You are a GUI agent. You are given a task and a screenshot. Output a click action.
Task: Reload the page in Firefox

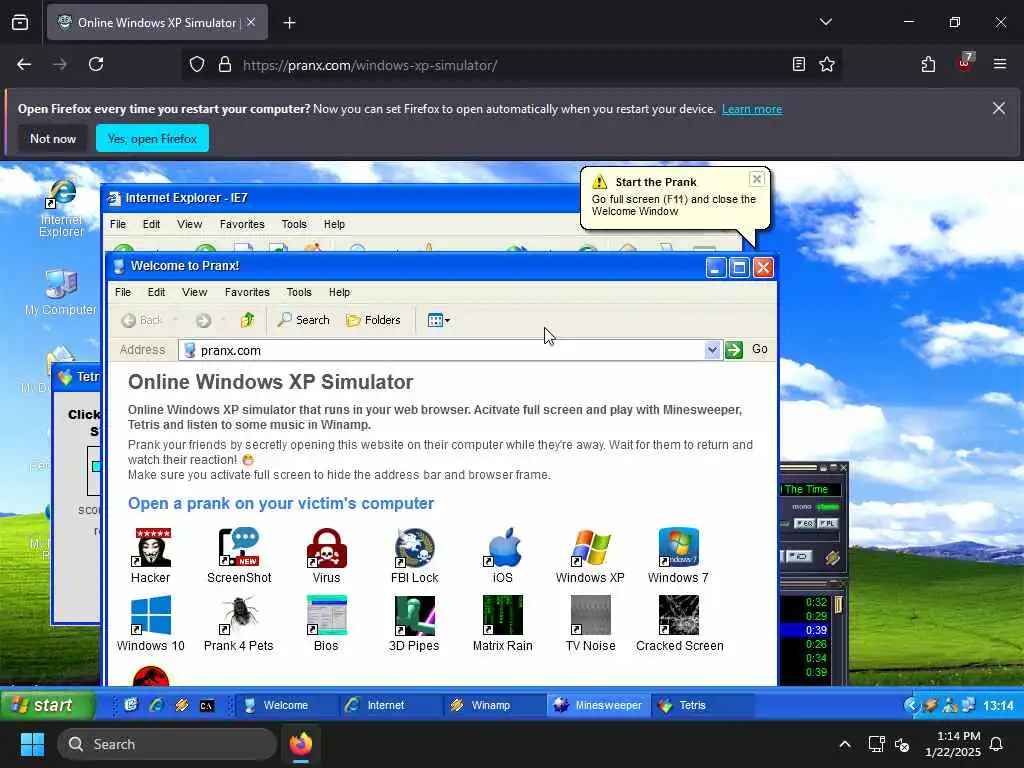click(96, 64)
